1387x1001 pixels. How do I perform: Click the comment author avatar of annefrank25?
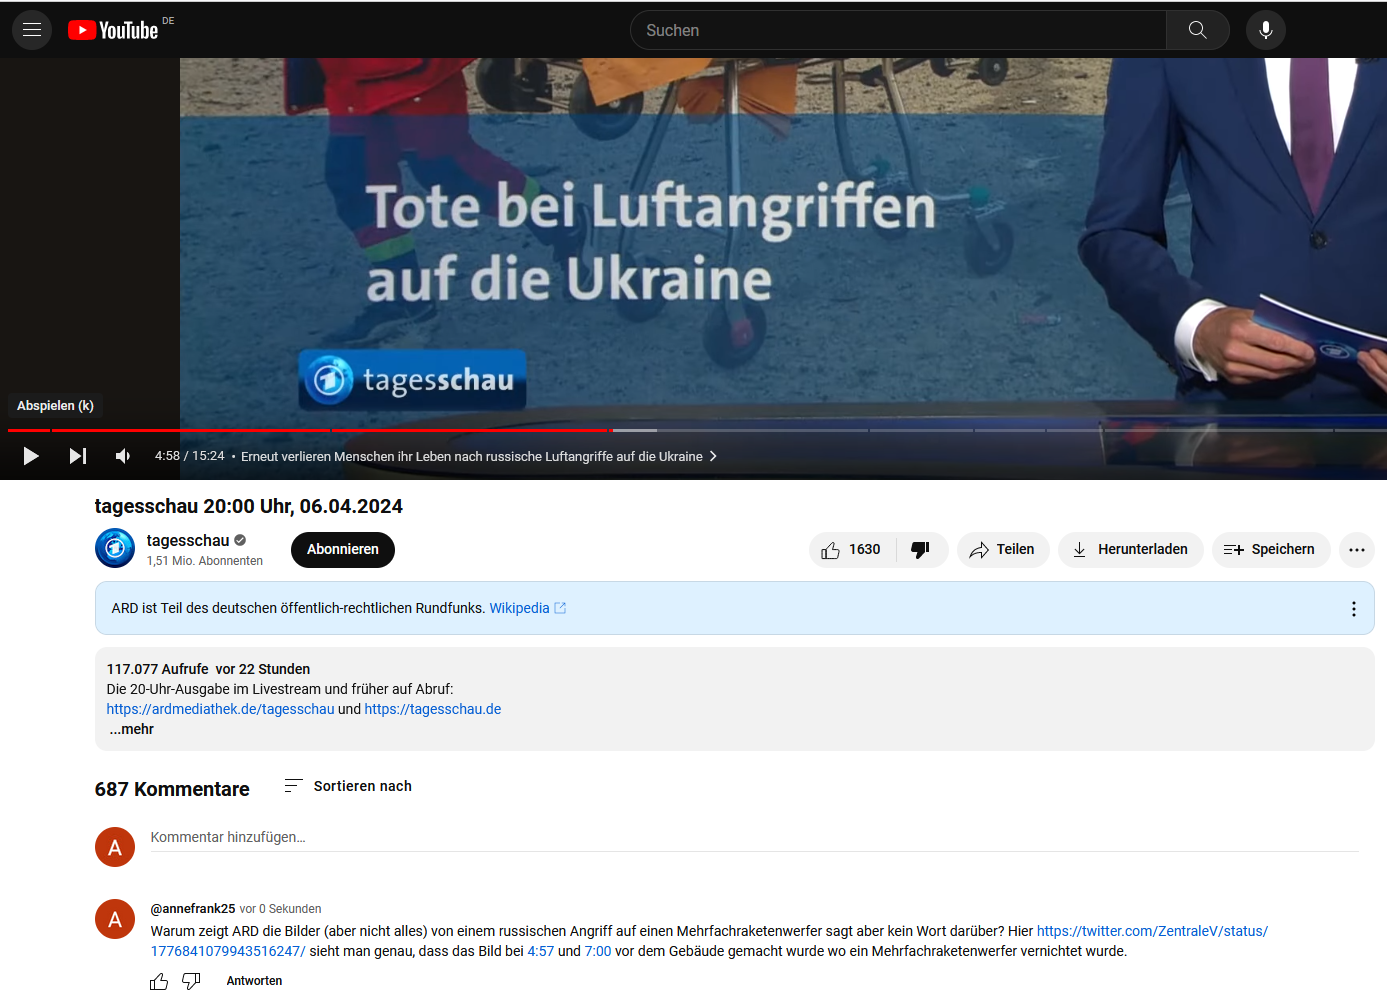pyautogui.click(x=115, y=919)
